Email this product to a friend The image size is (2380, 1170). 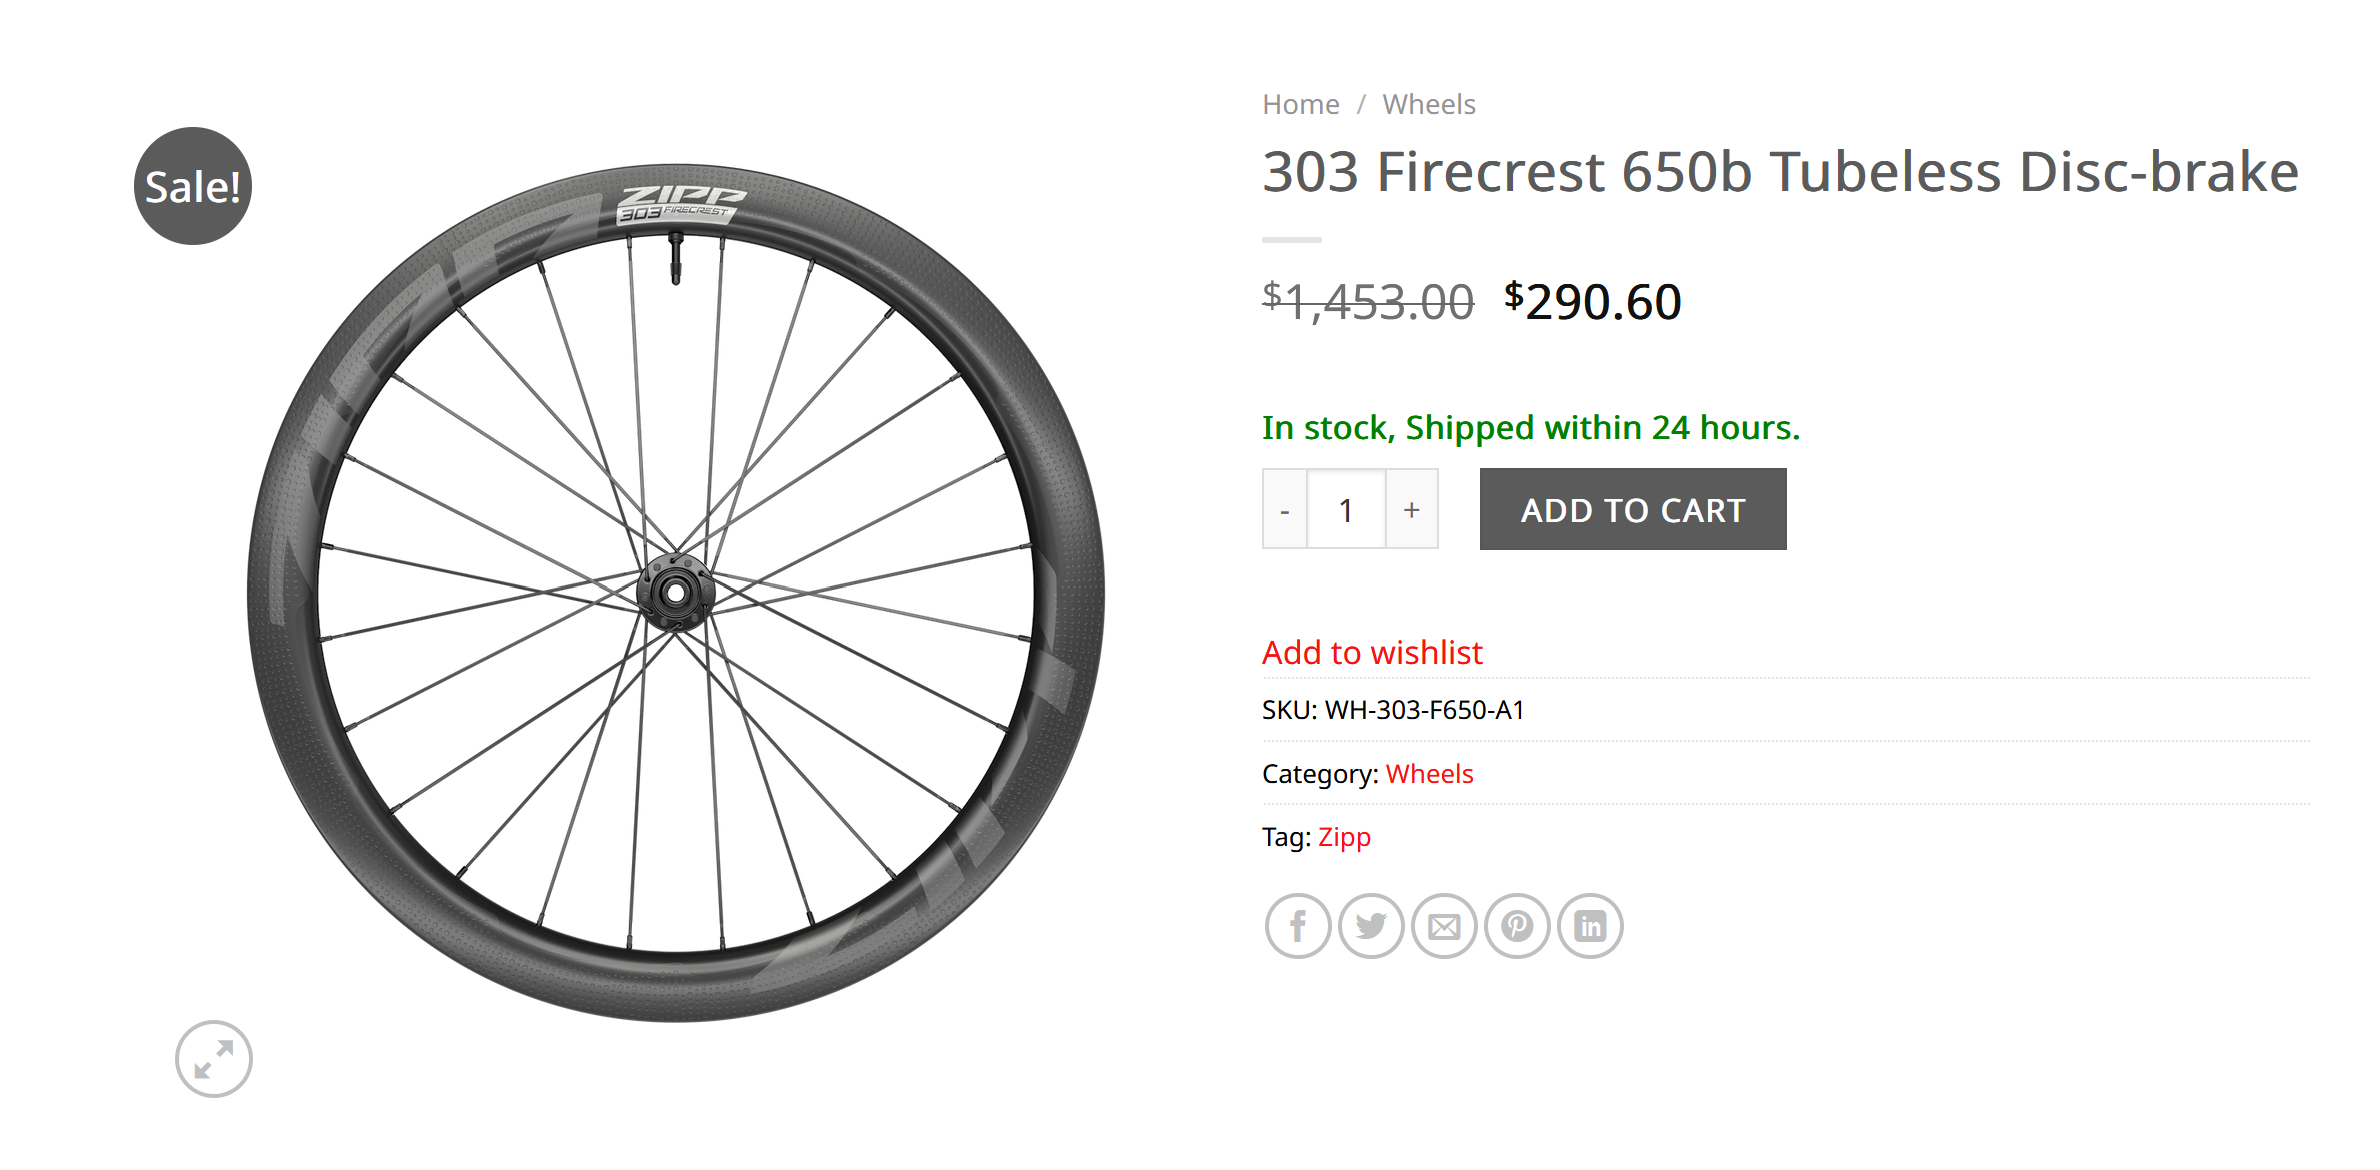(x=1444, y=926)
